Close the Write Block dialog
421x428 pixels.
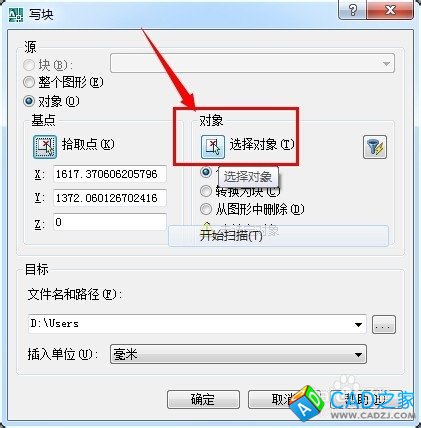(x=390, y=10)
